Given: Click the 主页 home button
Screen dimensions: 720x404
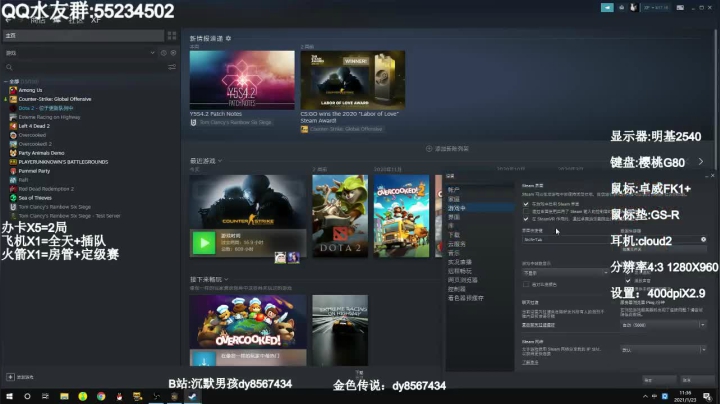Looking at the screenshot, I should point(84,35).
